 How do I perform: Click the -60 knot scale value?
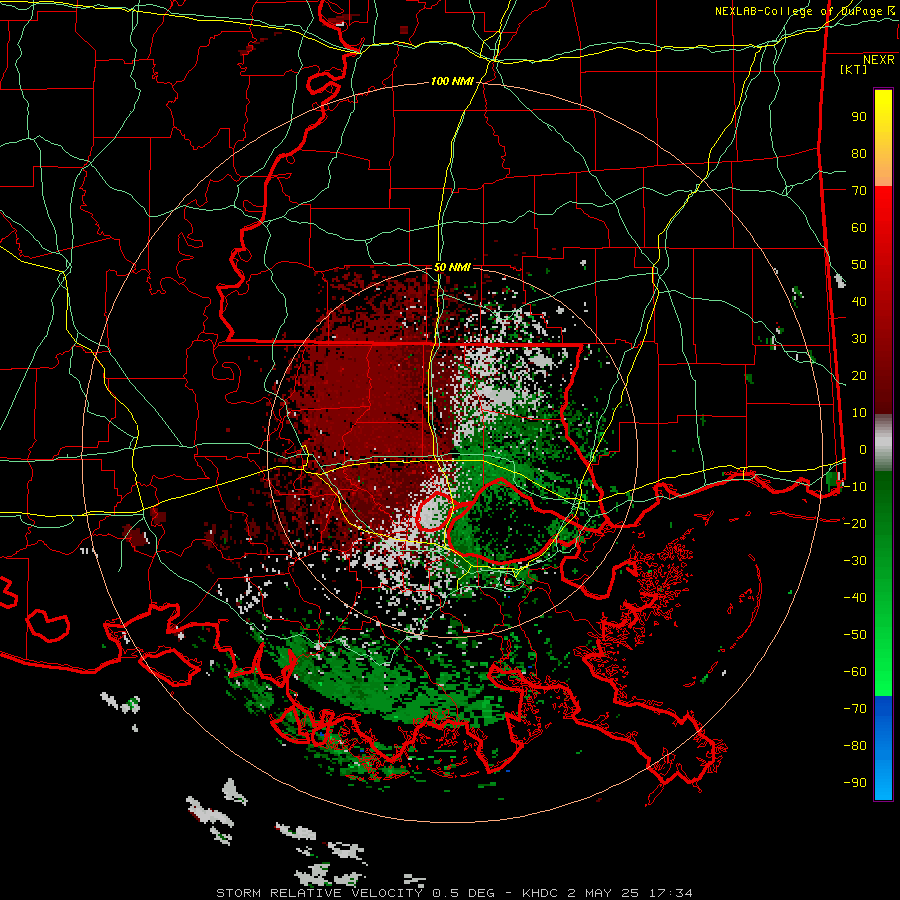pyautogui.click(x=855, y=672)
